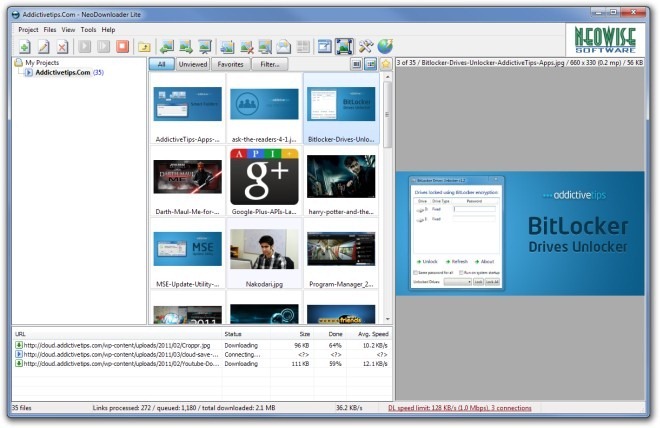Open the View menu
The height and width of the screenshot is (428, 660).
pos(68,29)
